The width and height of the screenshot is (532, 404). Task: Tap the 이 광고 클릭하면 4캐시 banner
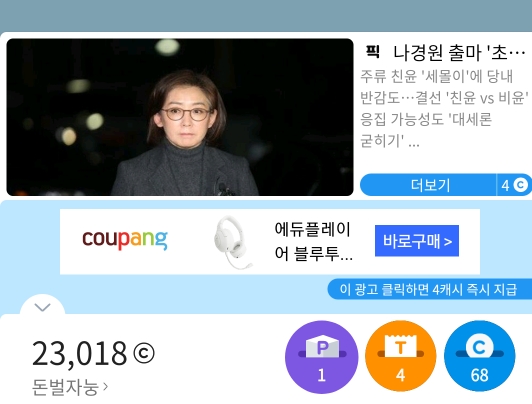coord(429,289)
